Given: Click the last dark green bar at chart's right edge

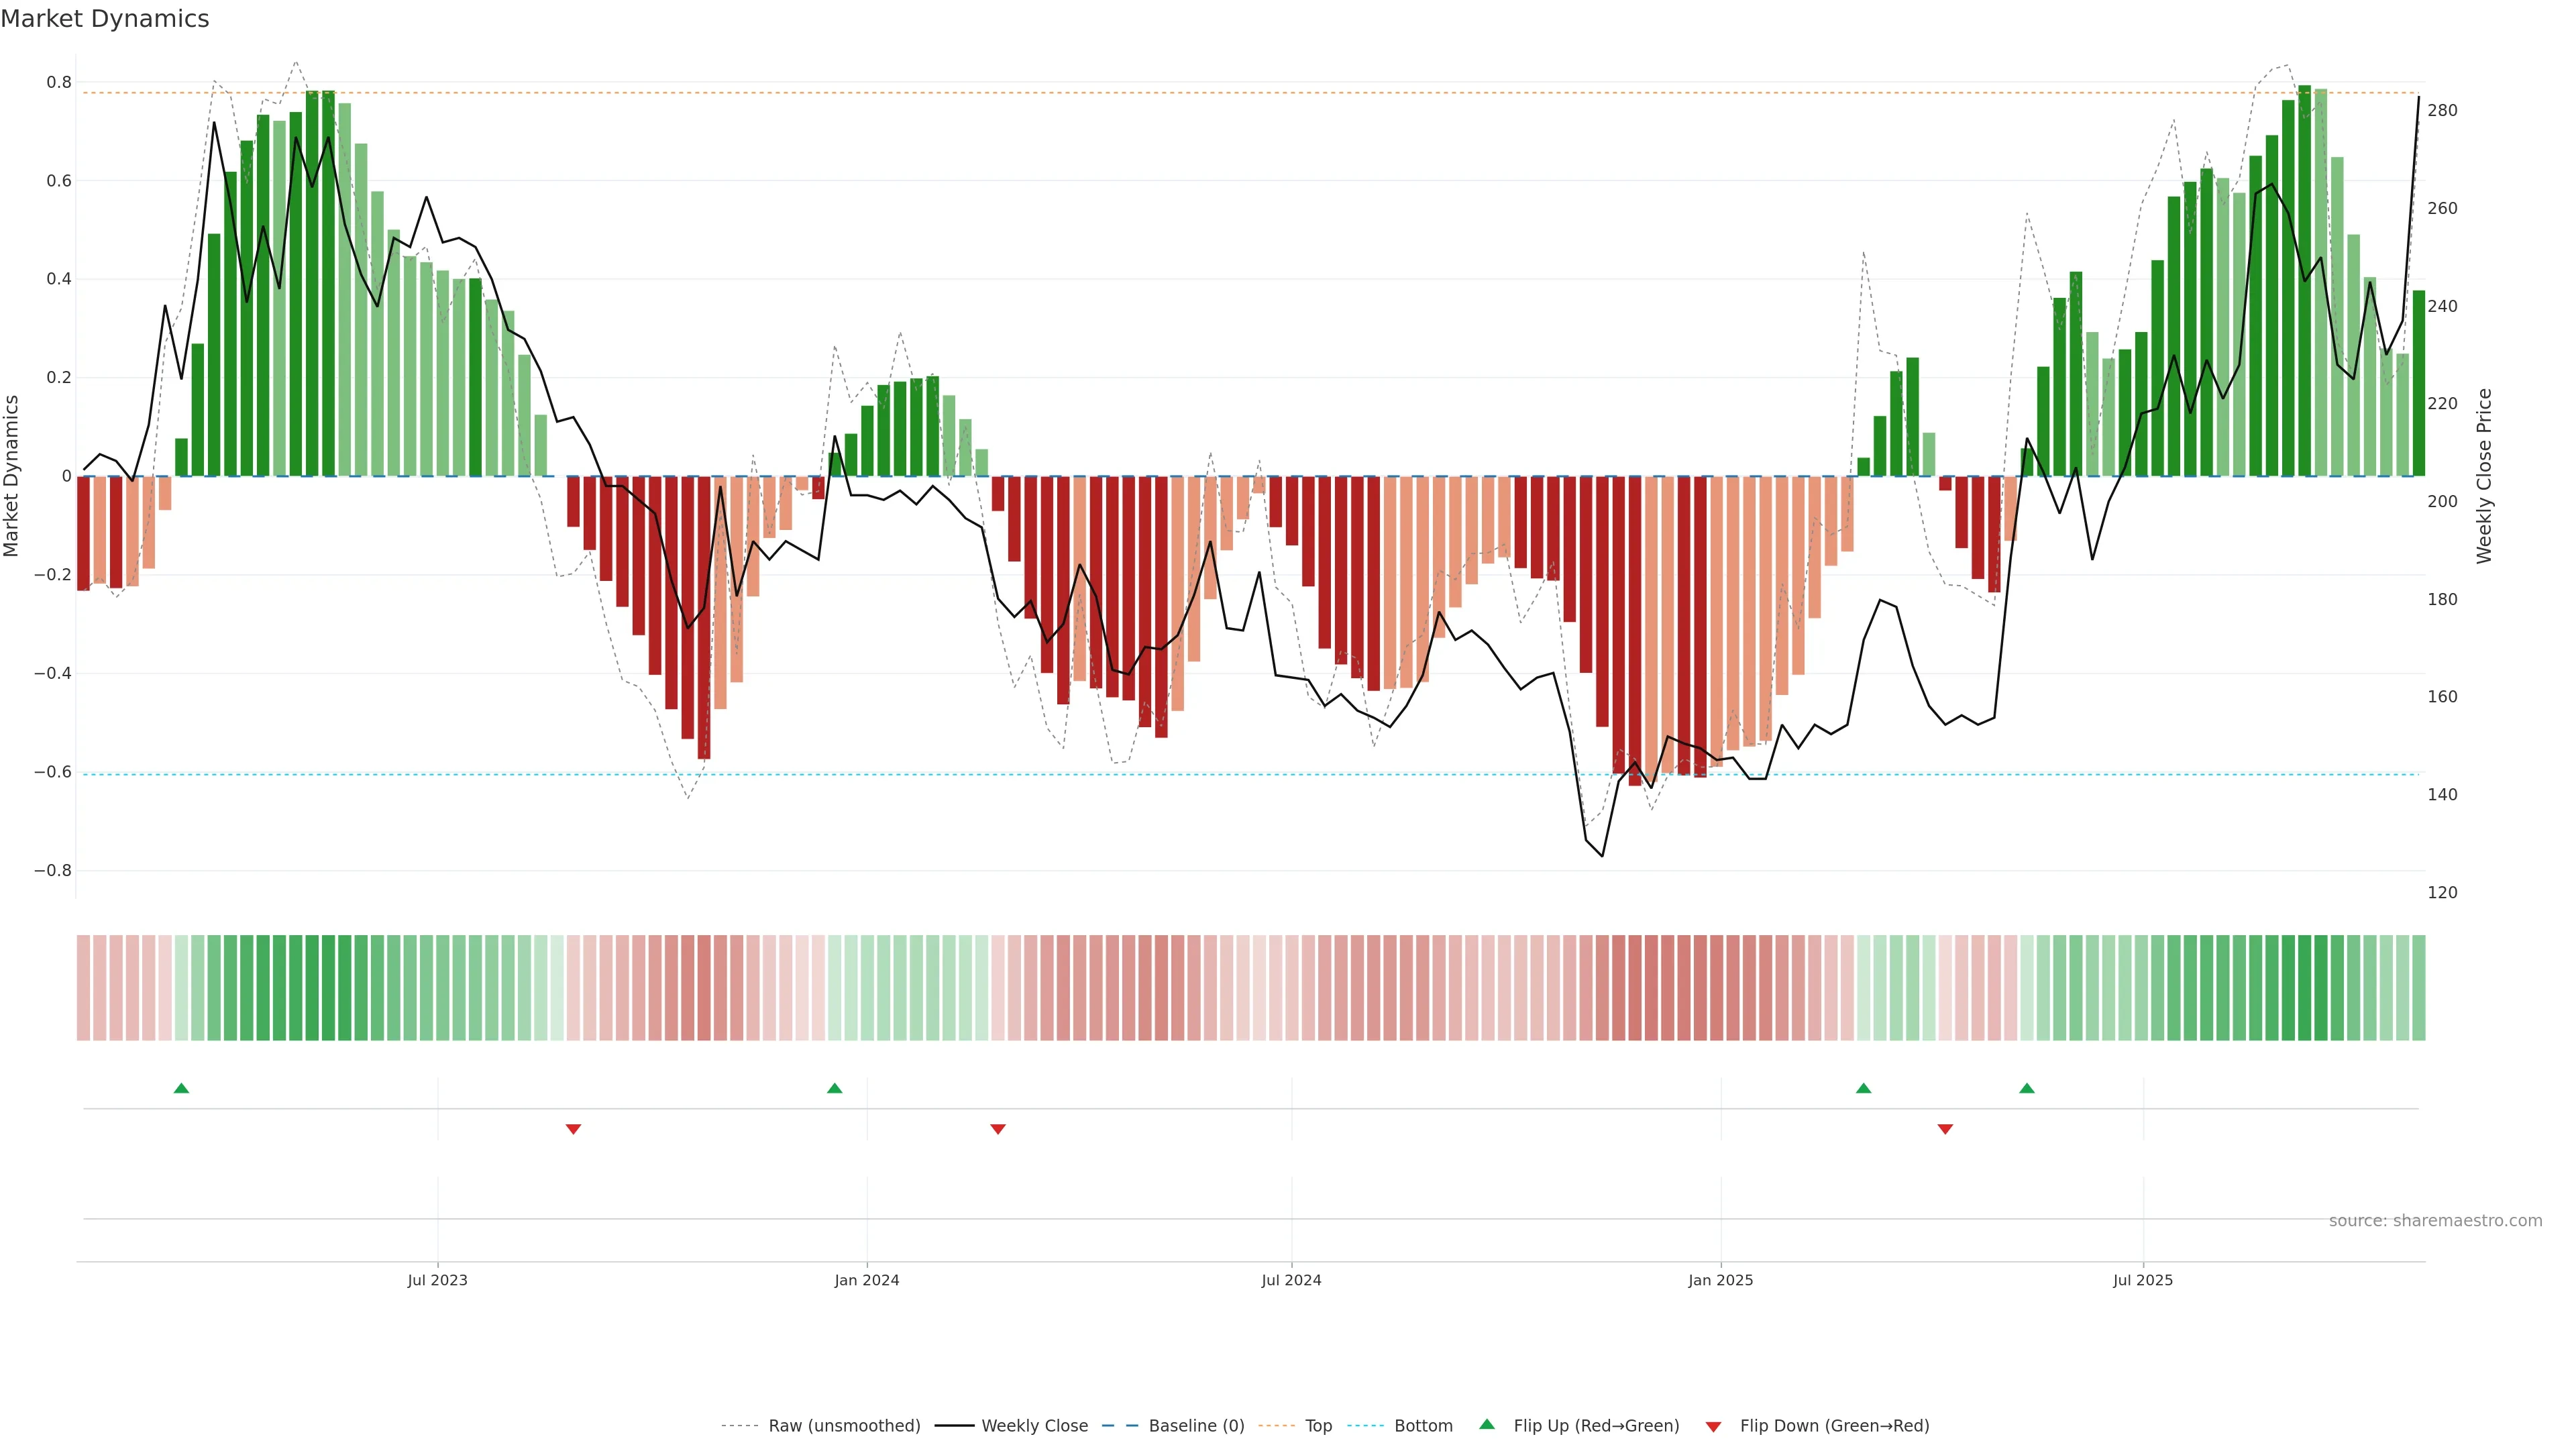Looking at the screenshot, I should pyautogui.click(x=2418, y=383).
